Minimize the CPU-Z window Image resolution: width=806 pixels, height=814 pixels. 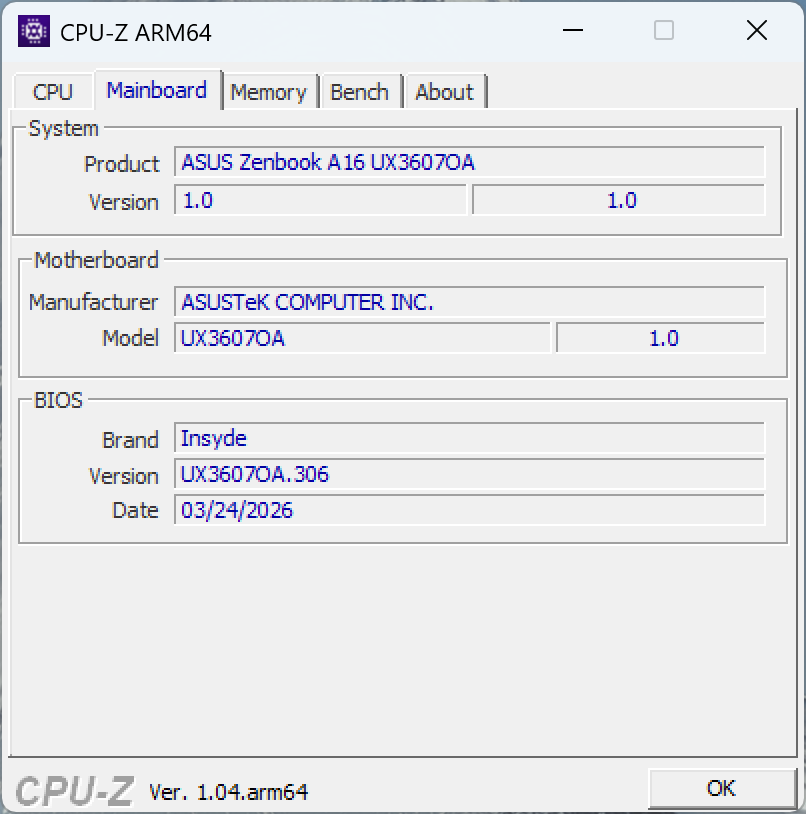(572, 31)
